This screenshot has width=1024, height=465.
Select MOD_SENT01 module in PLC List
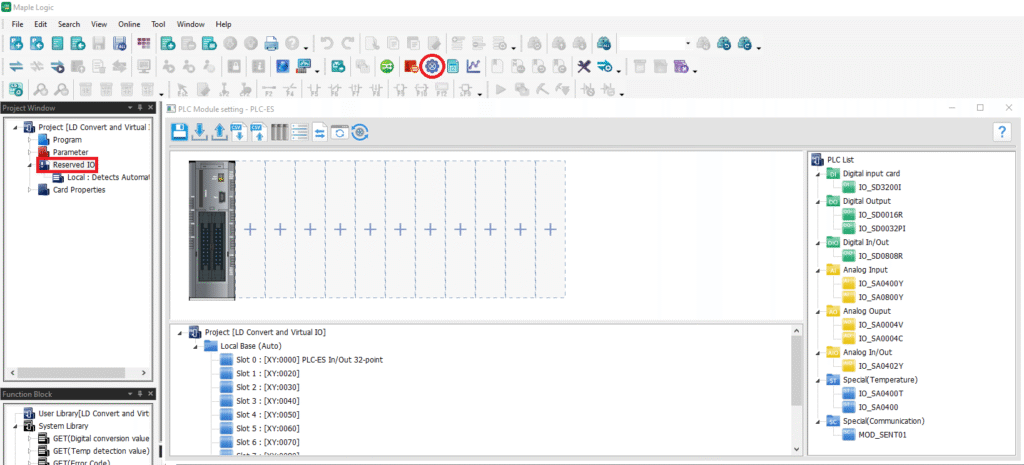882,434
